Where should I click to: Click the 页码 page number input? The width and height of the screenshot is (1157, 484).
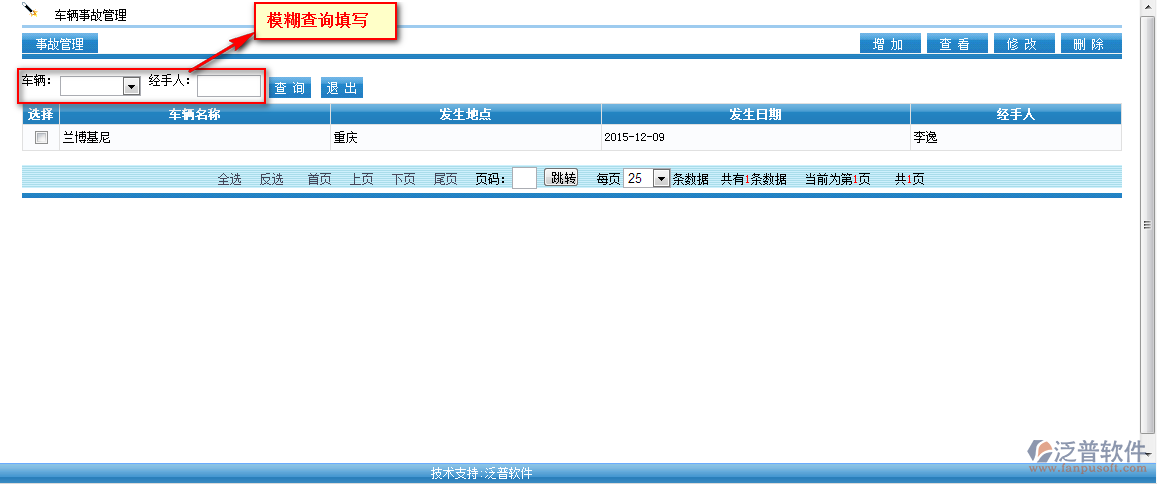coord(525,178)
